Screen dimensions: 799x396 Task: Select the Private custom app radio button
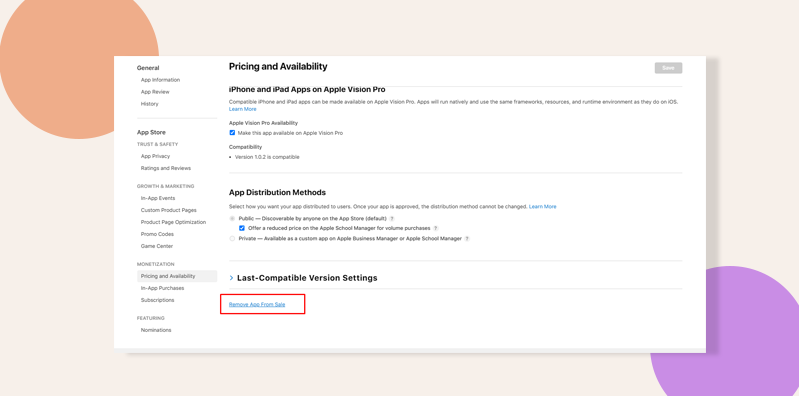232,239
